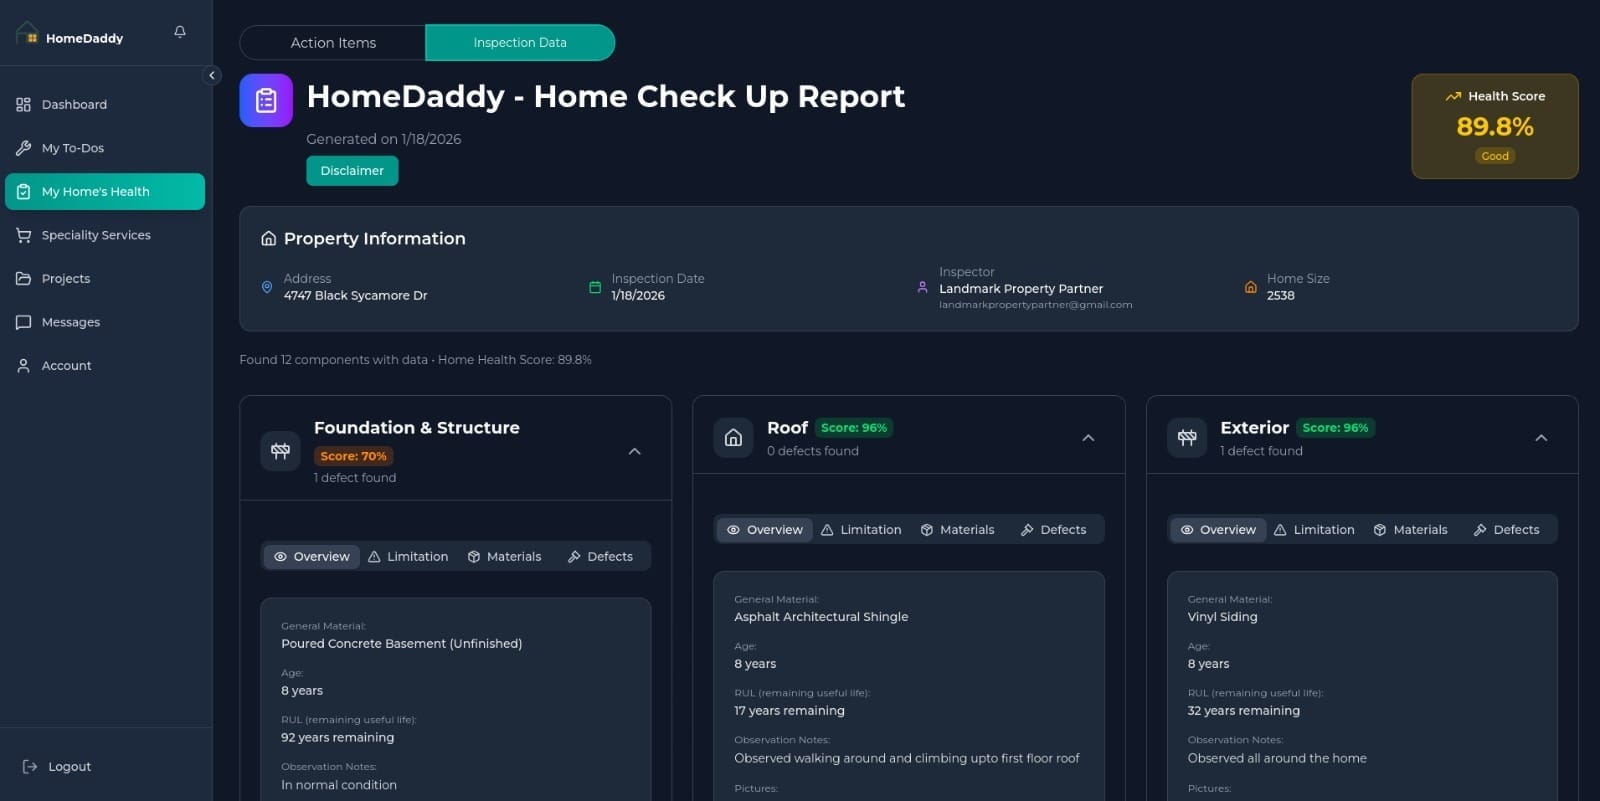Click the inspector email landmarkpropertypartner@gmail.com

click(x=1035, y=305)
